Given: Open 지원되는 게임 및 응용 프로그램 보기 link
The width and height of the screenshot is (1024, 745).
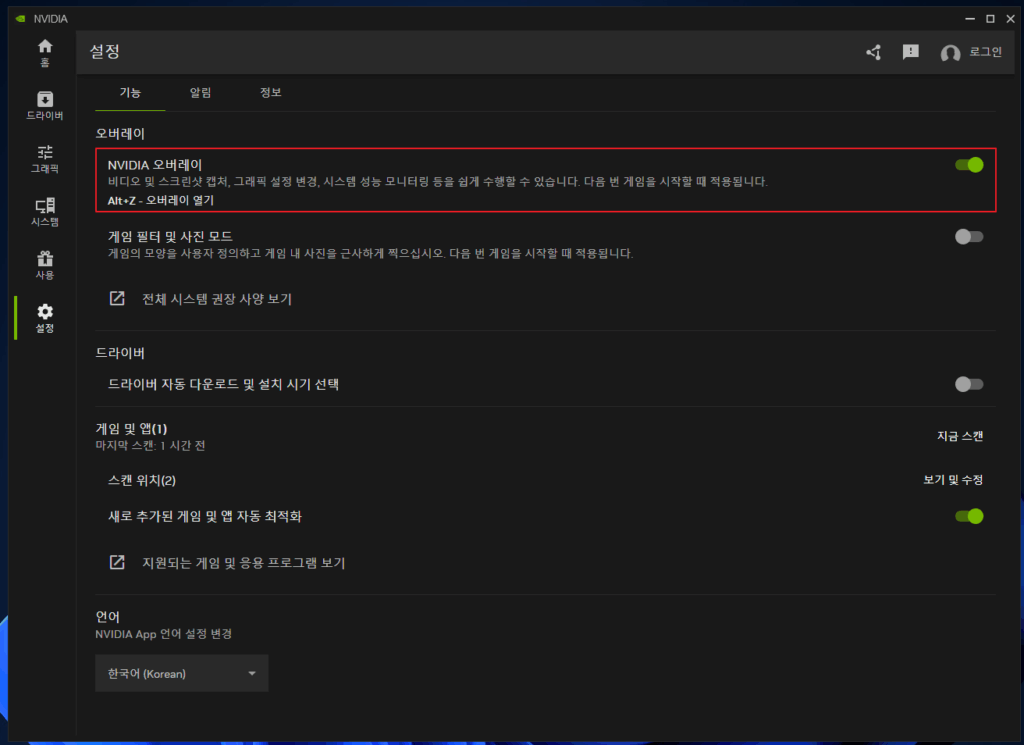Looking at the screenshot, I should (x=244, y=563).
